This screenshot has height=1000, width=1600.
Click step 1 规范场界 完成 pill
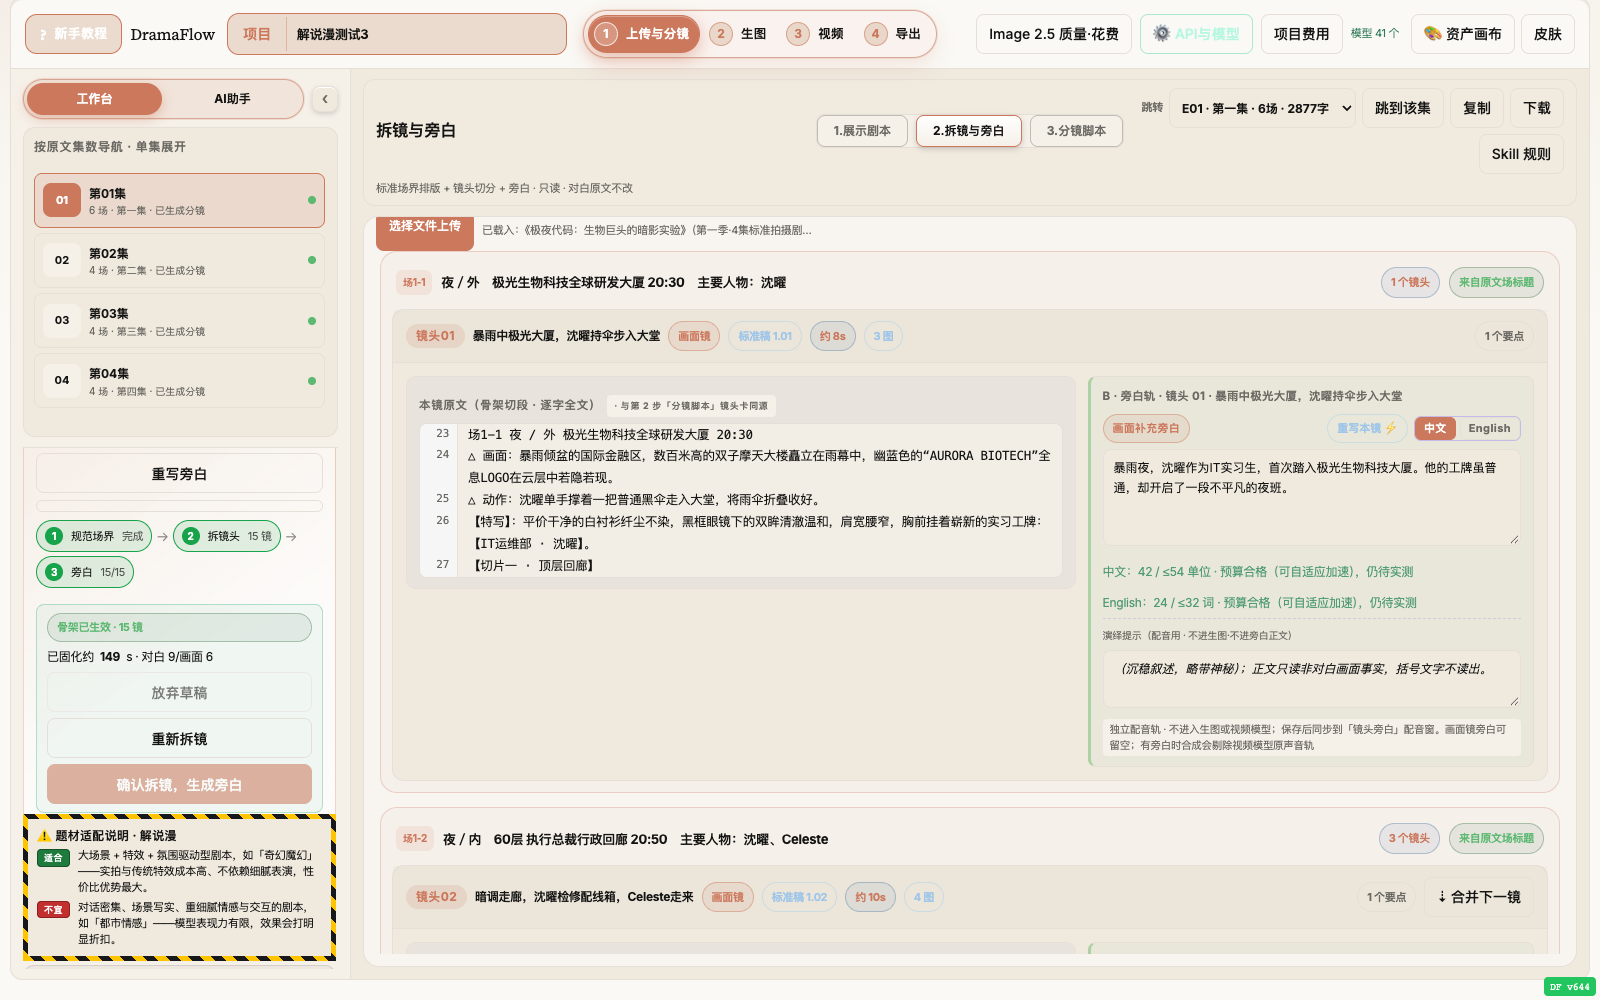(x=94, y=536)
